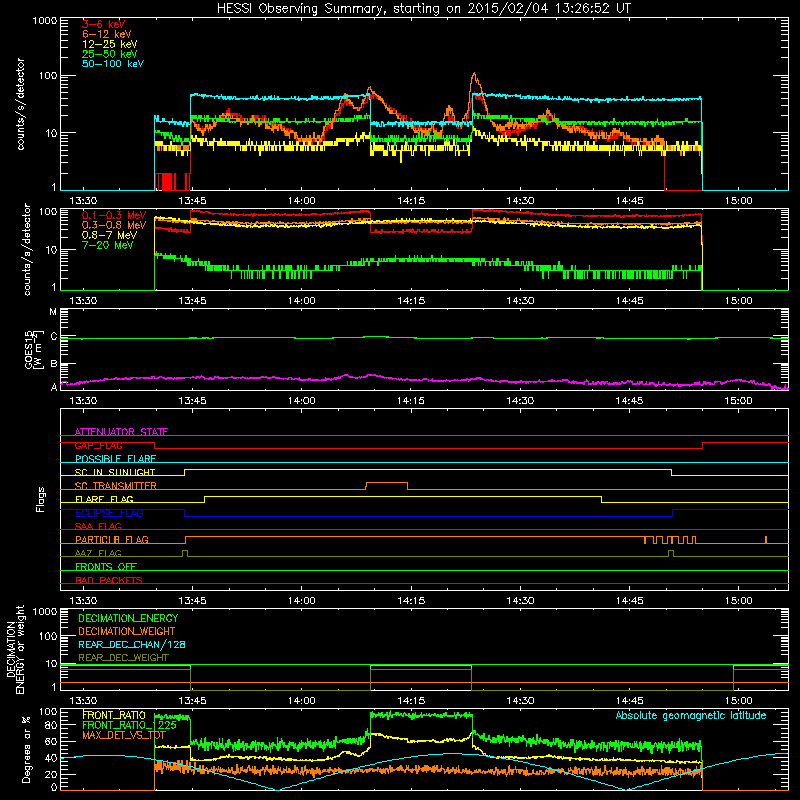Select the SC_TRANSMITTER flag label
Viewport: 800px width, 800px height.
[116, 486]
